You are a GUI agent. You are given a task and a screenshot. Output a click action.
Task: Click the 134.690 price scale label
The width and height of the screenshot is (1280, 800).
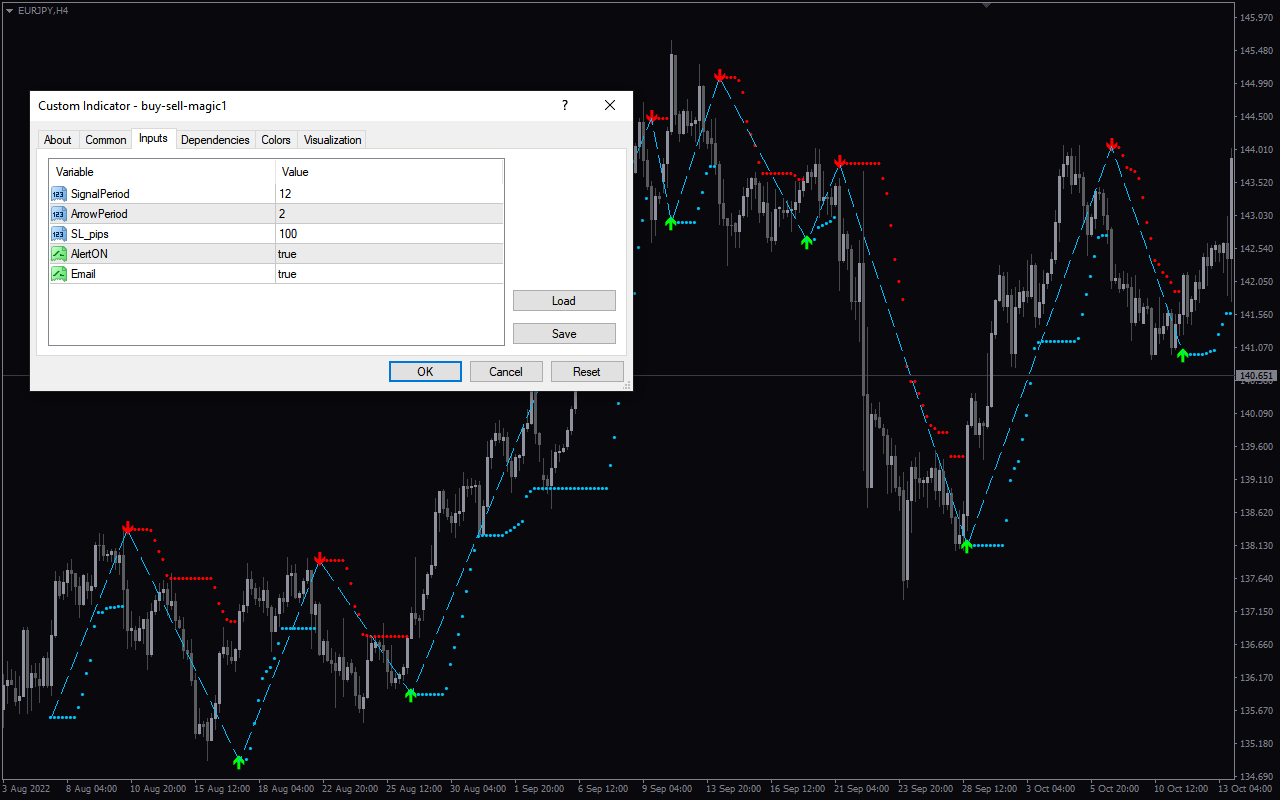1257,777
